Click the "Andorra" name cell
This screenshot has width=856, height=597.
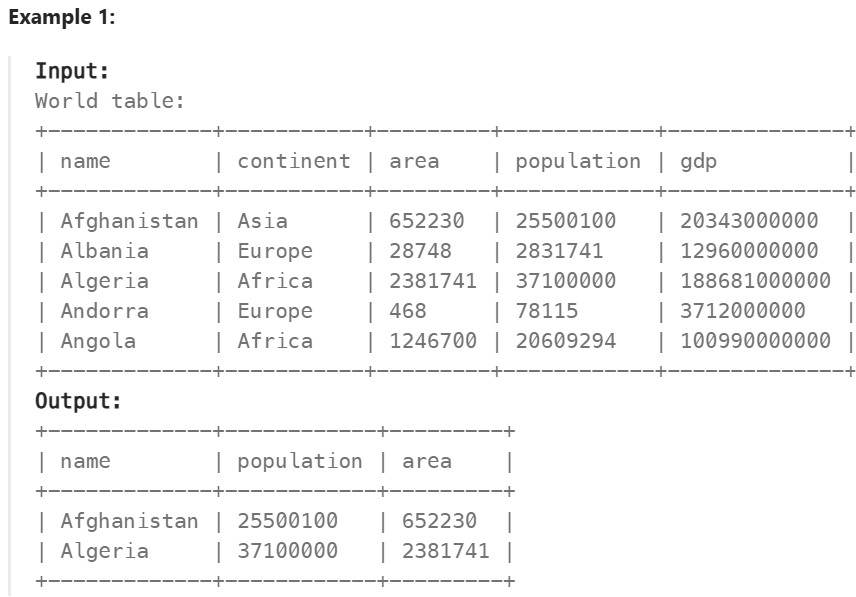(104, 311)
